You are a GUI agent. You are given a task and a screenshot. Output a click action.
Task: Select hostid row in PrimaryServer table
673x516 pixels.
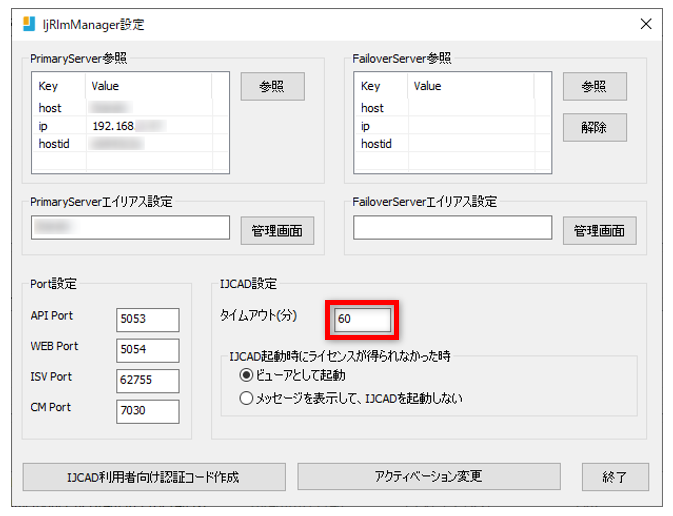130,144
